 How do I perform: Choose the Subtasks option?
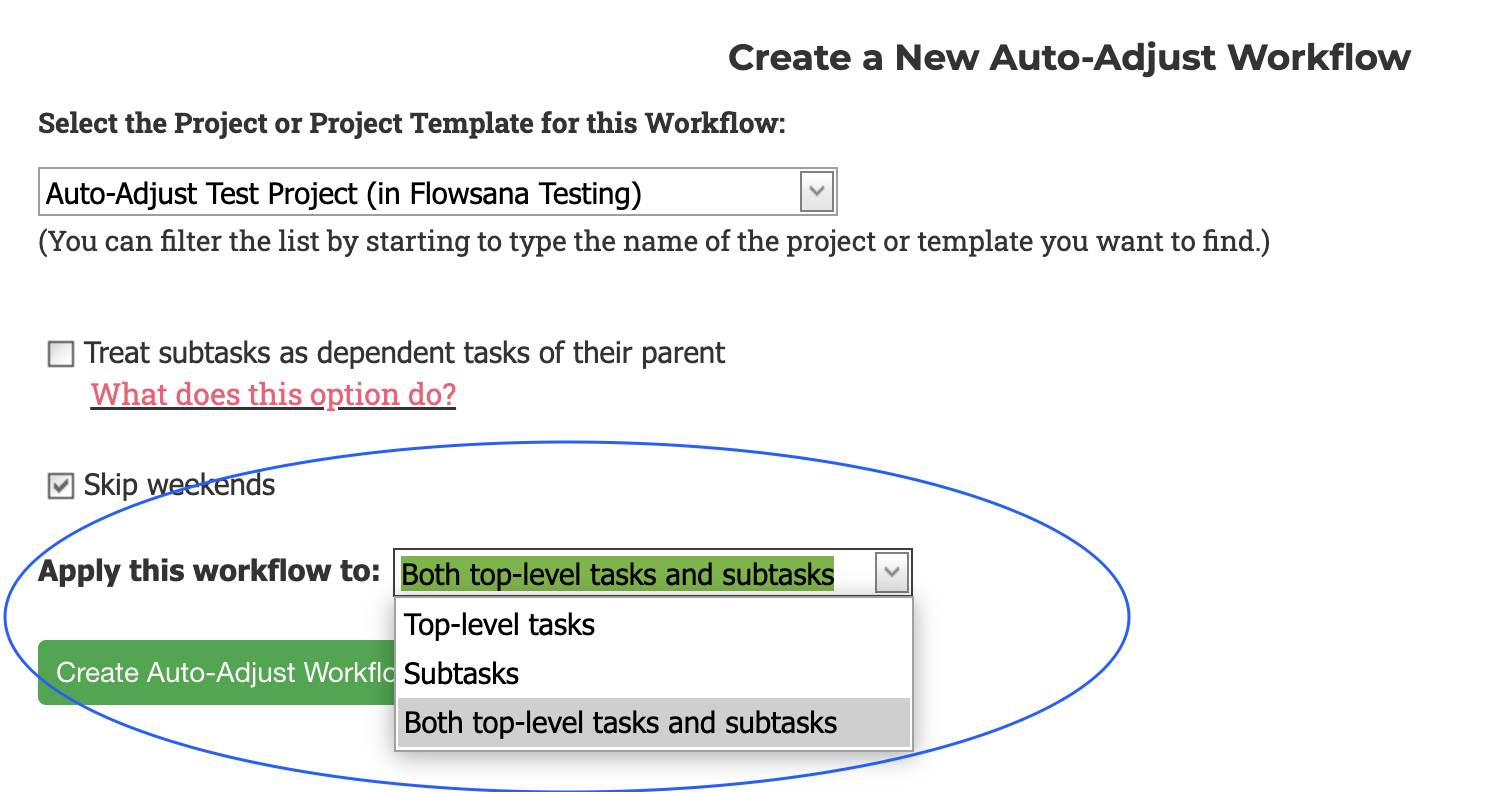click(462, 674)
